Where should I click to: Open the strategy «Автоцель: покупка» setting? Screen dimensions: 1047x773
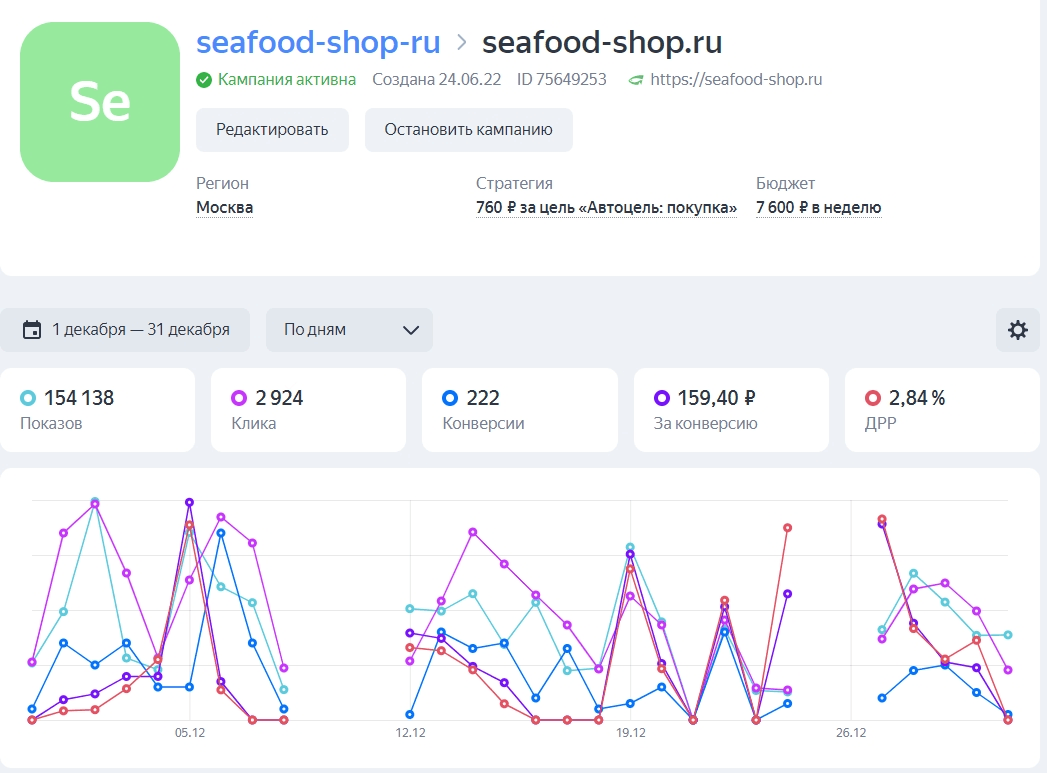point(606,208)
